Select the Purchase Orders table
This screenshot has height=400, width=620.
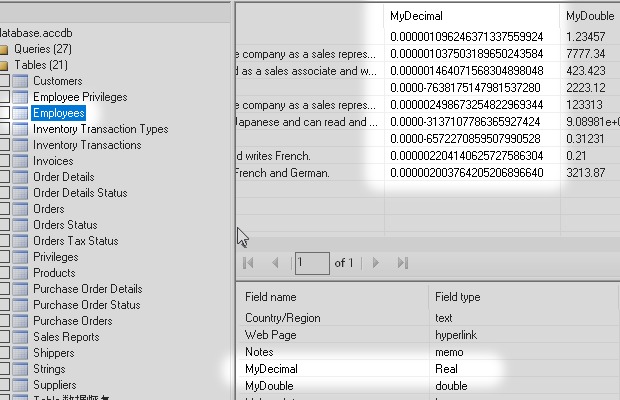point(72,321)
